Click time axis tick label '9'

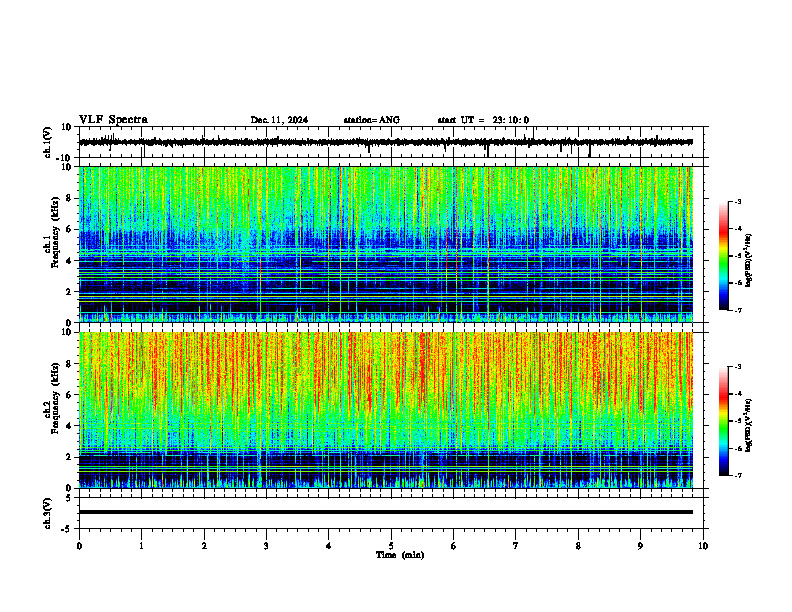click(x=640, y=546)
